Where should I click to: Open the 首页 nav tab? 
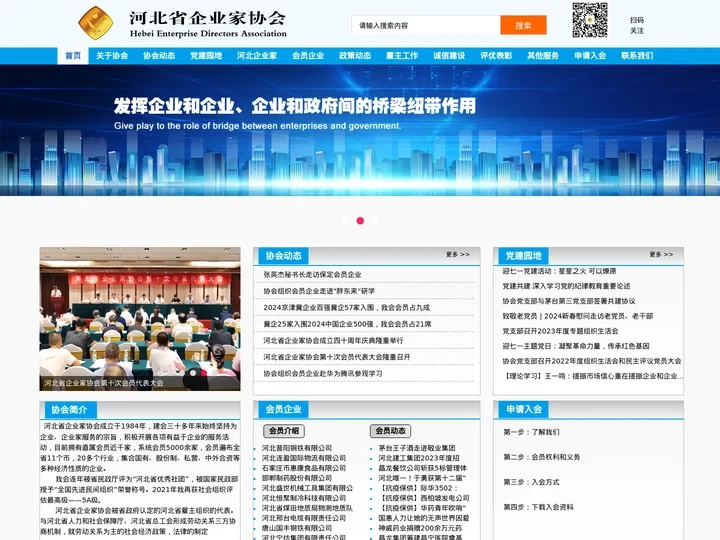(x=73, y=56)
